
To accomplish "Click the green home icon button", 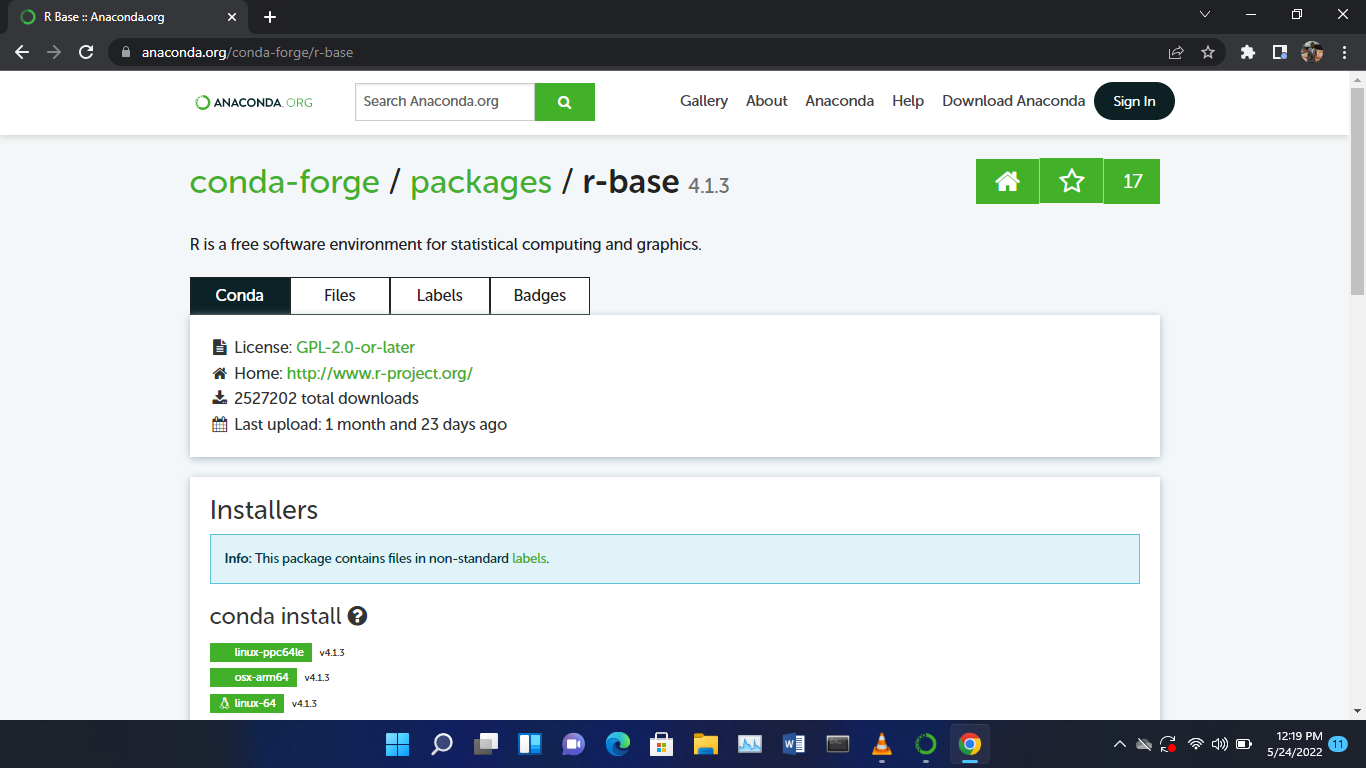I will 1007,181.
